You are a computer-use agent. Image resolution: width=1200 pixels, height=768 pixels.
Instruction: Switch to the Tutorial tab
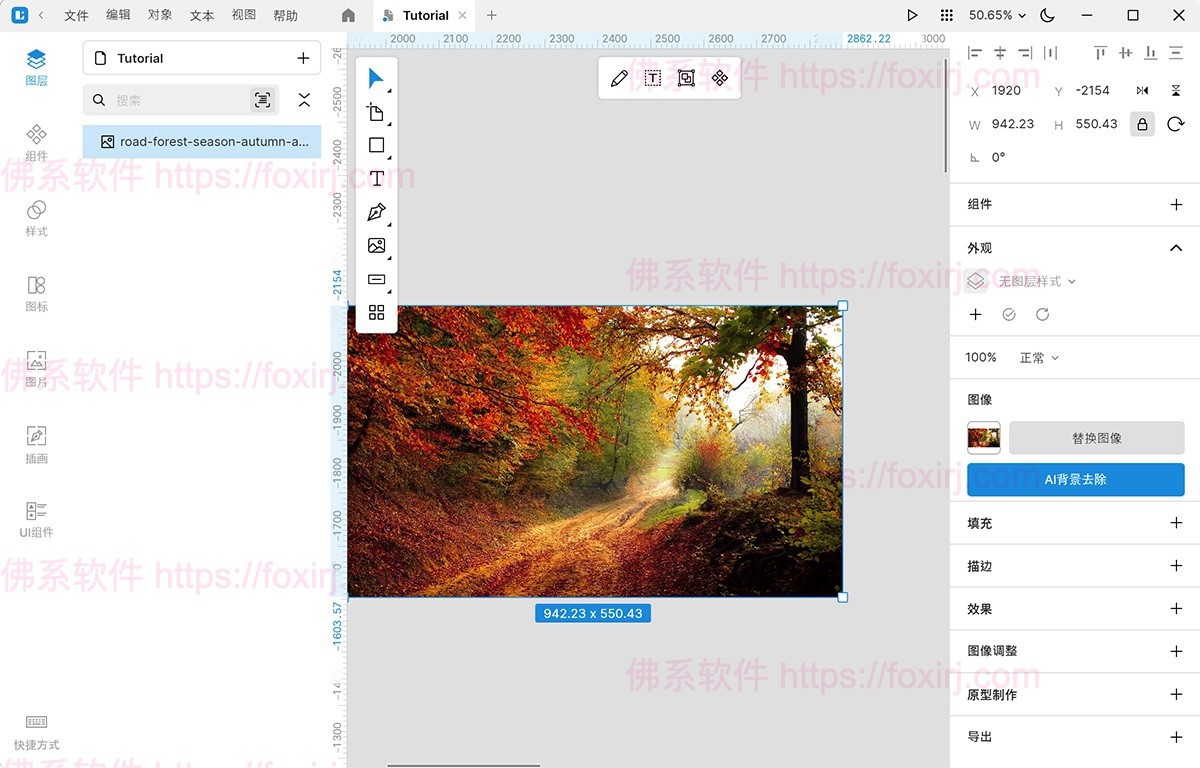pyautogui.click(x=425, y=15)
